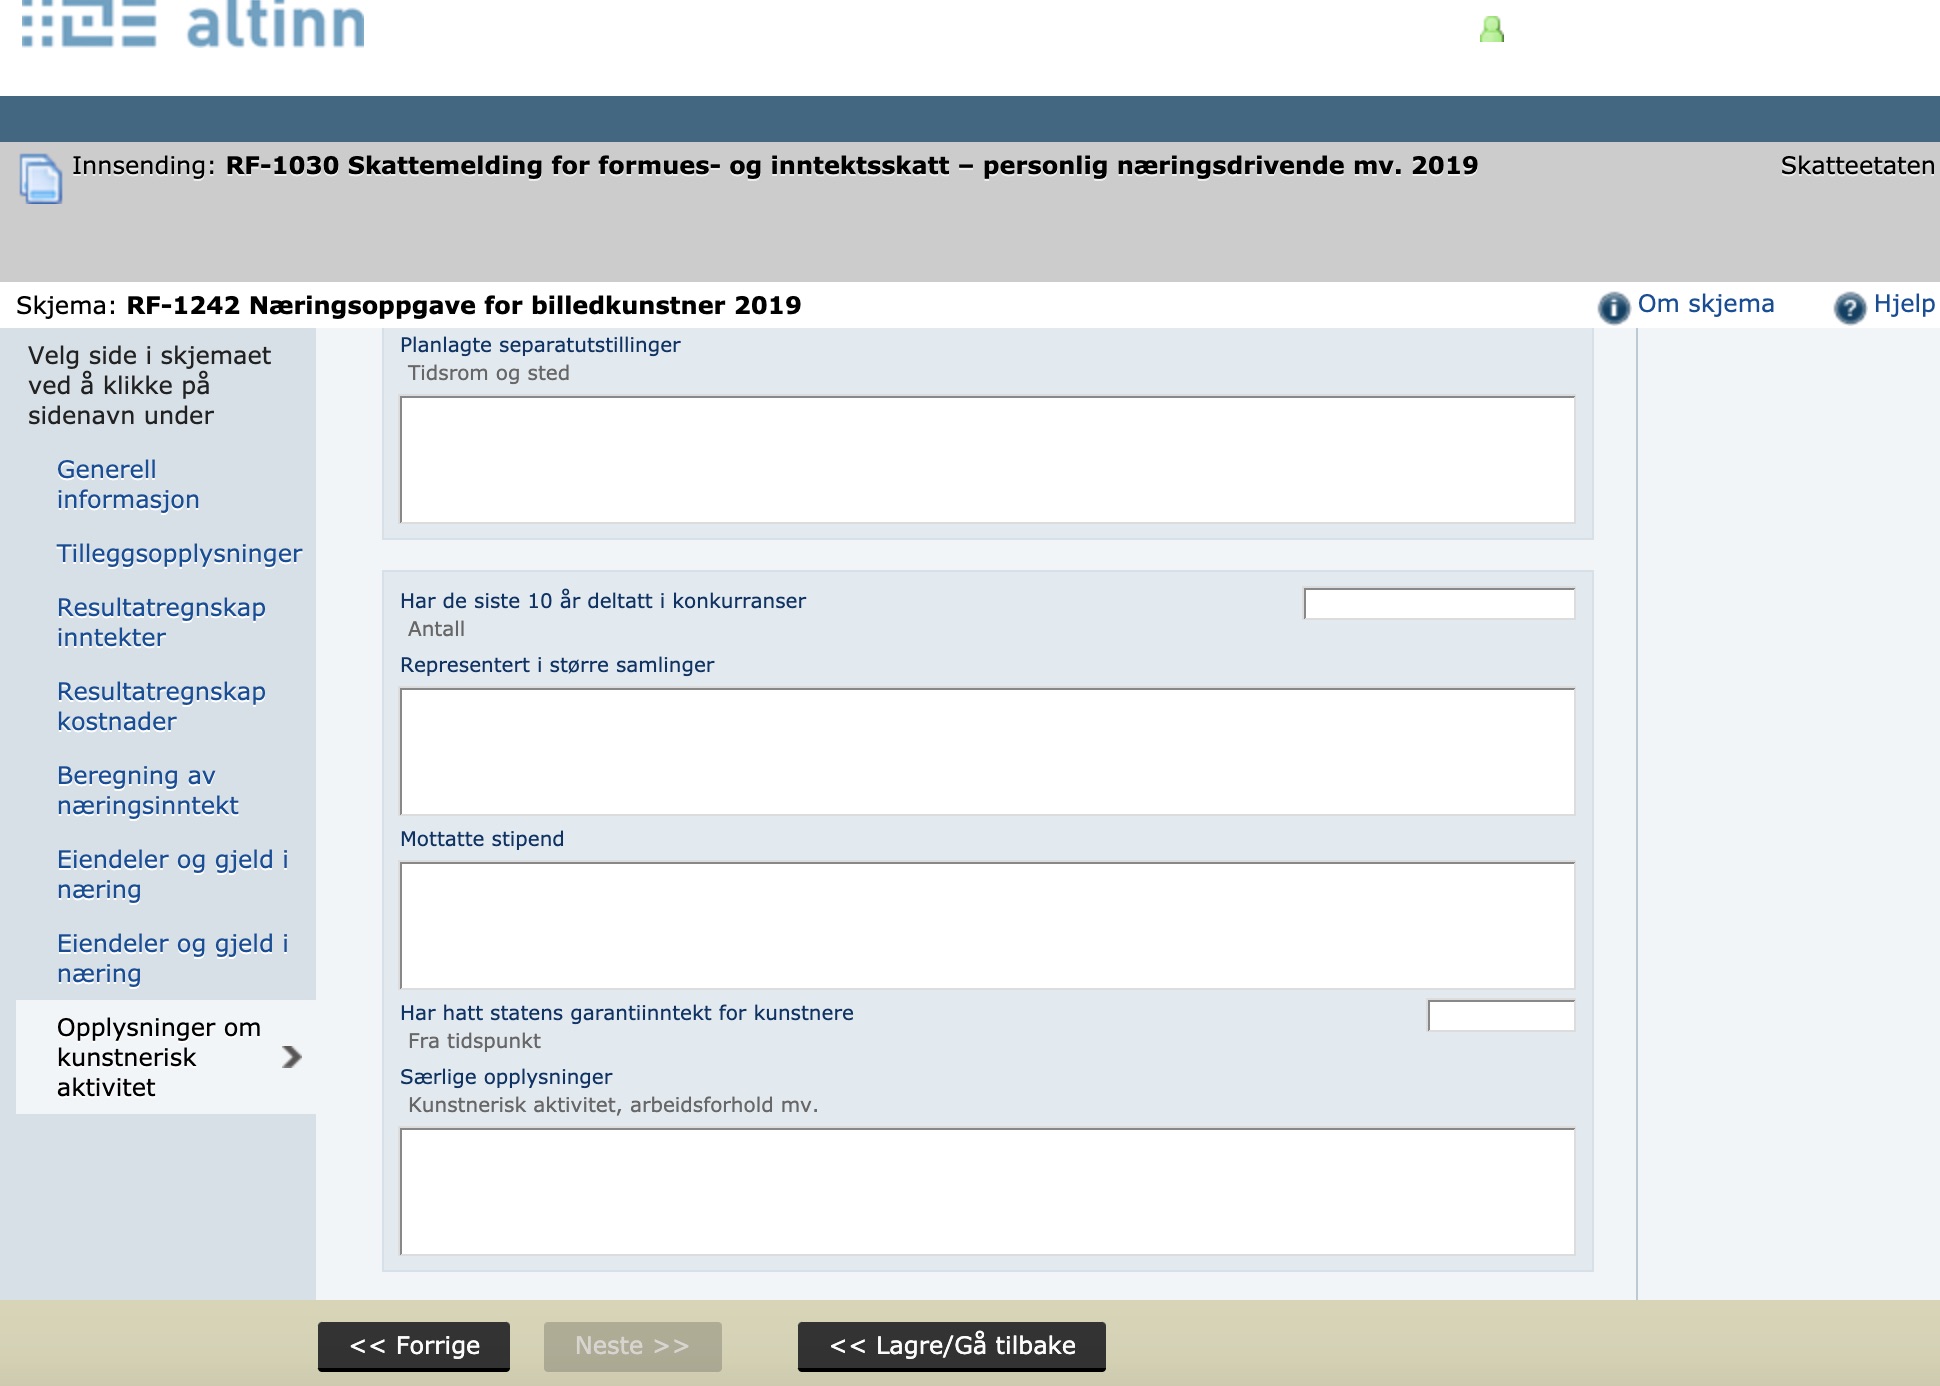Click the blue info icon
The height and width of the screenshot is (1386, 1940).
click(1613, 307)
